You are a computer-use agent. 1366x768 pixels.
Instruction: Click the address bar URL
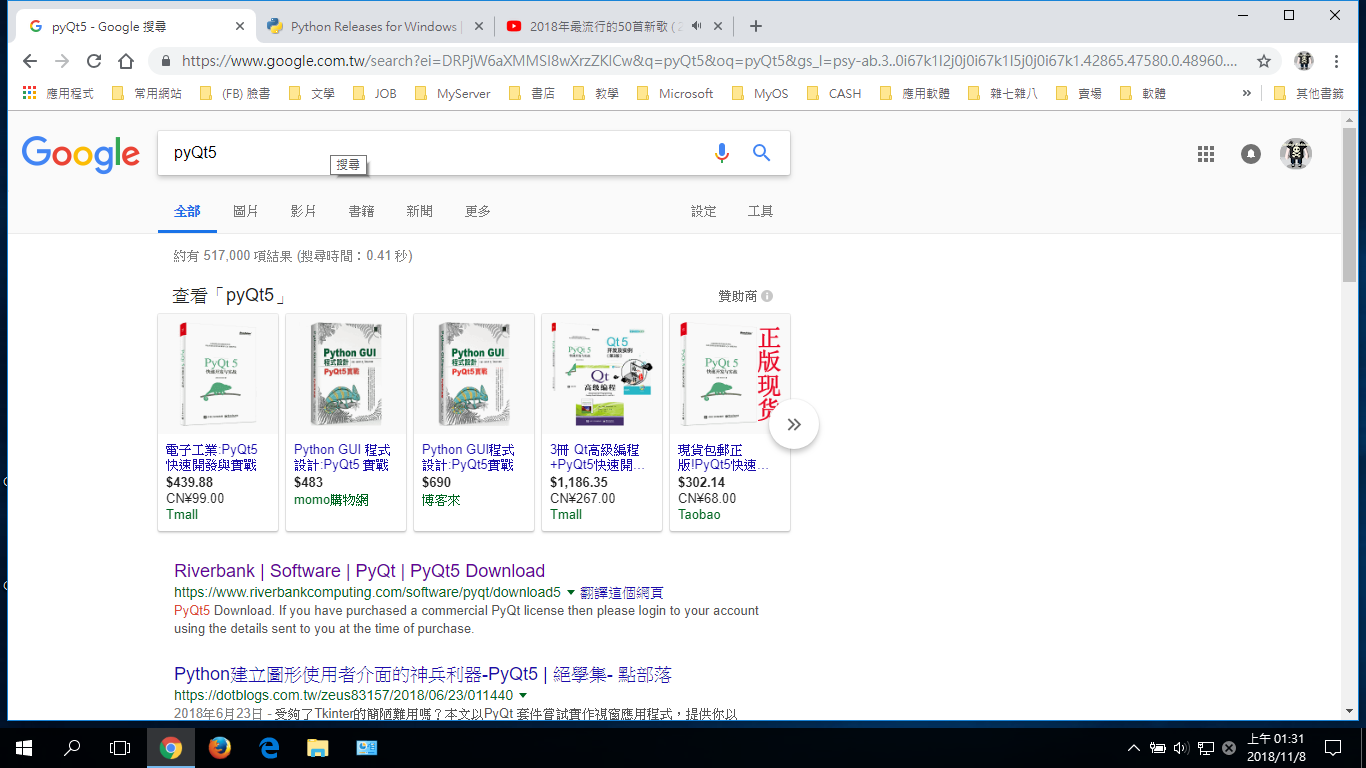click(709, 61)
